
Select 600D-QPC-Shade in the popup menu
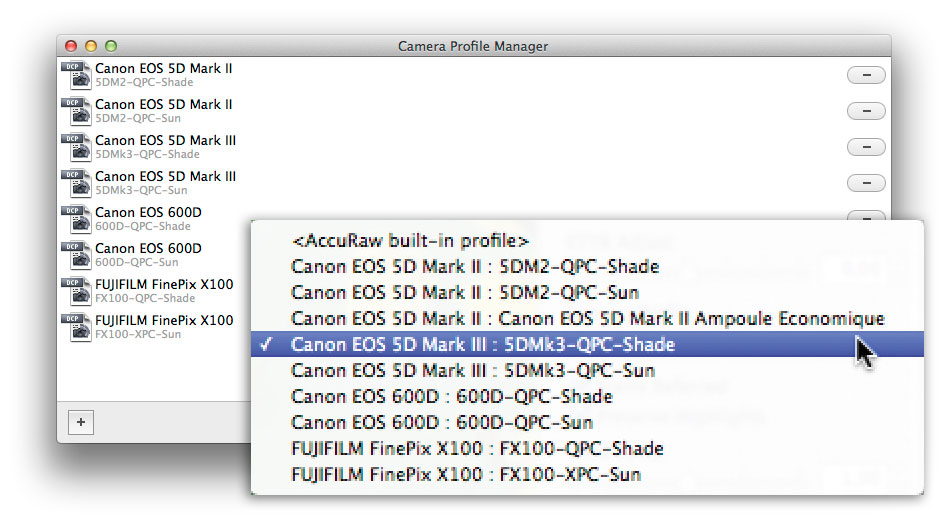point(587,396)
